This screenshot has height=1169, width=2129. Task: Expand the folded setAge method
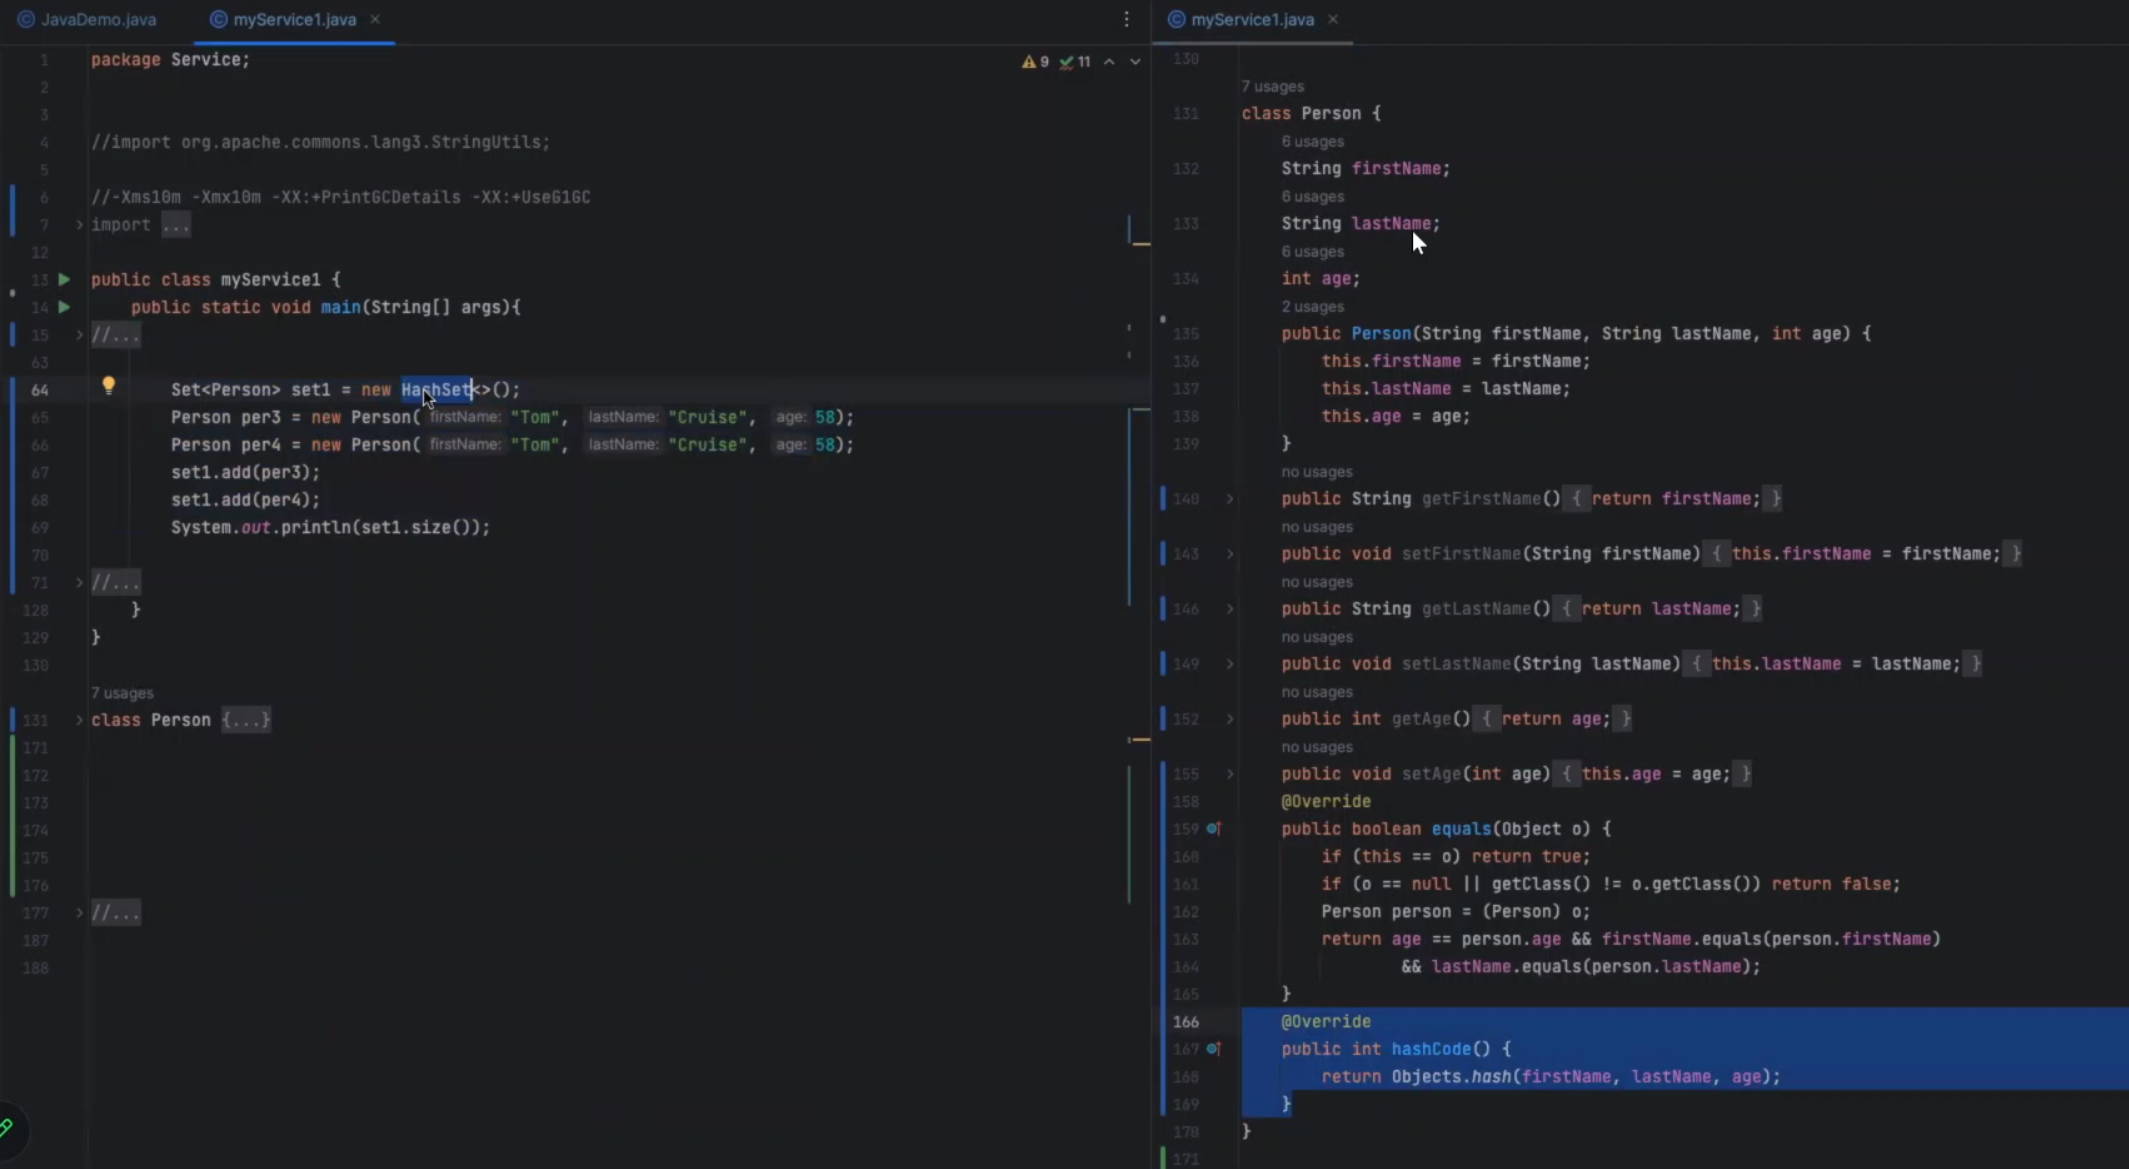pos(1230,774)
